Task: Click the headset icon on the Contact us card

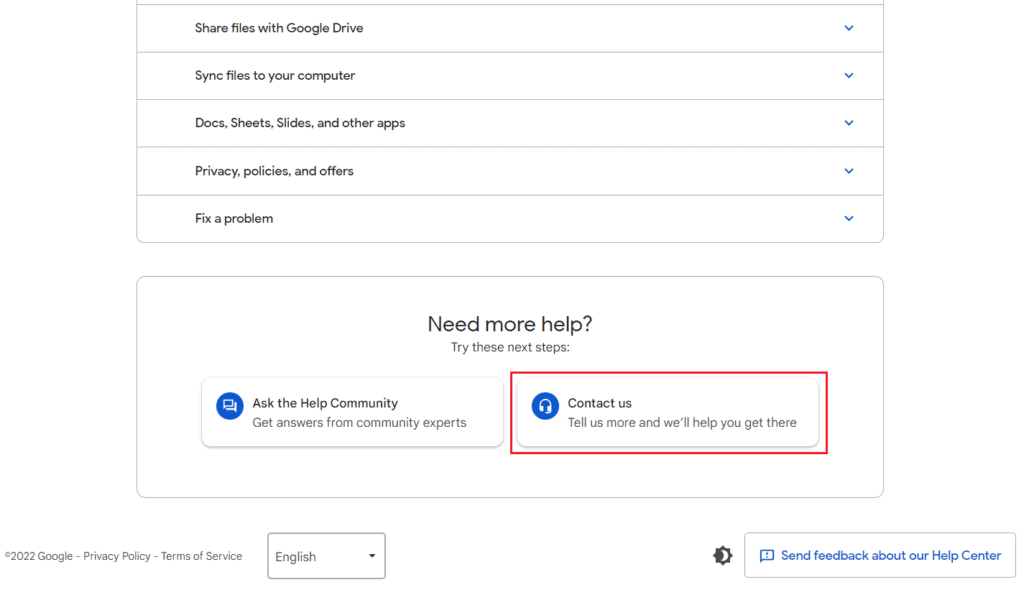Action: point(545,406)
